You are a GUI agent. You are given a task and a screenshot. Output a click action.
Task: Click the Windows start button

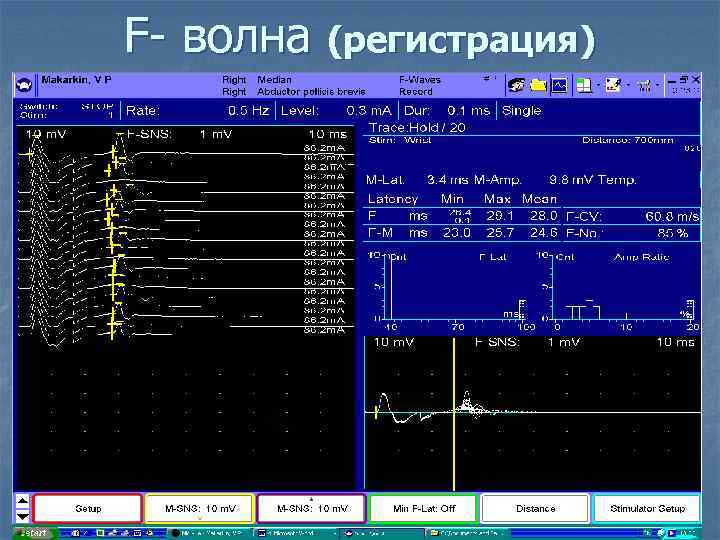(x=34, y=533)
